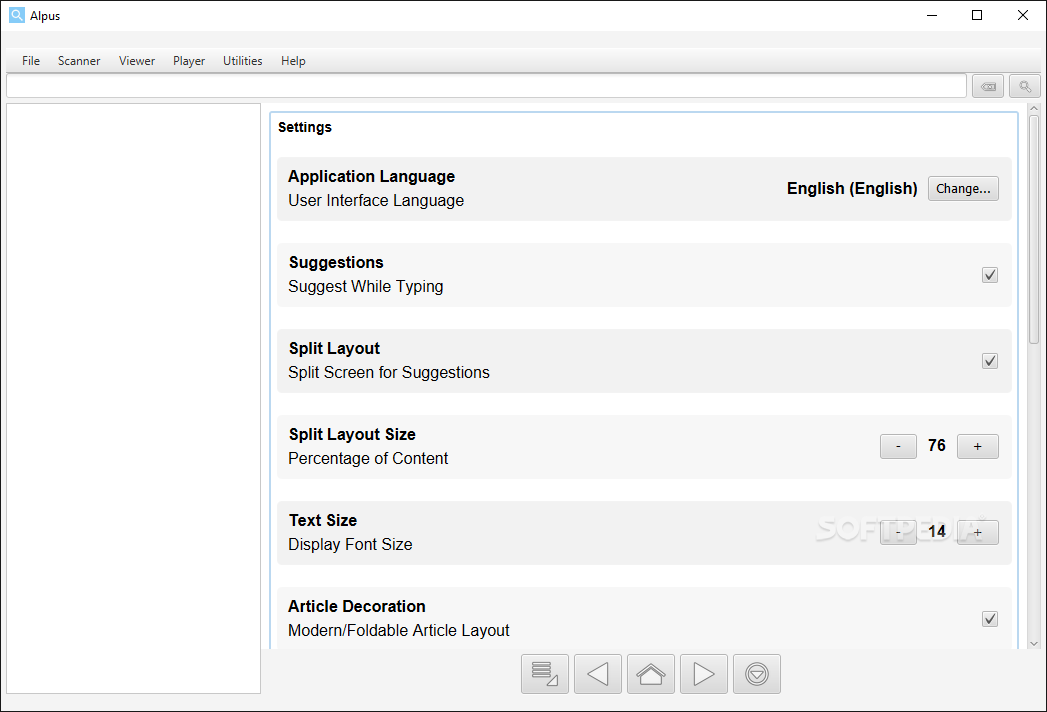Increase Split Layout Size with plus button
The width and height of the screenshot is (1047, 712).
[977, 446]
